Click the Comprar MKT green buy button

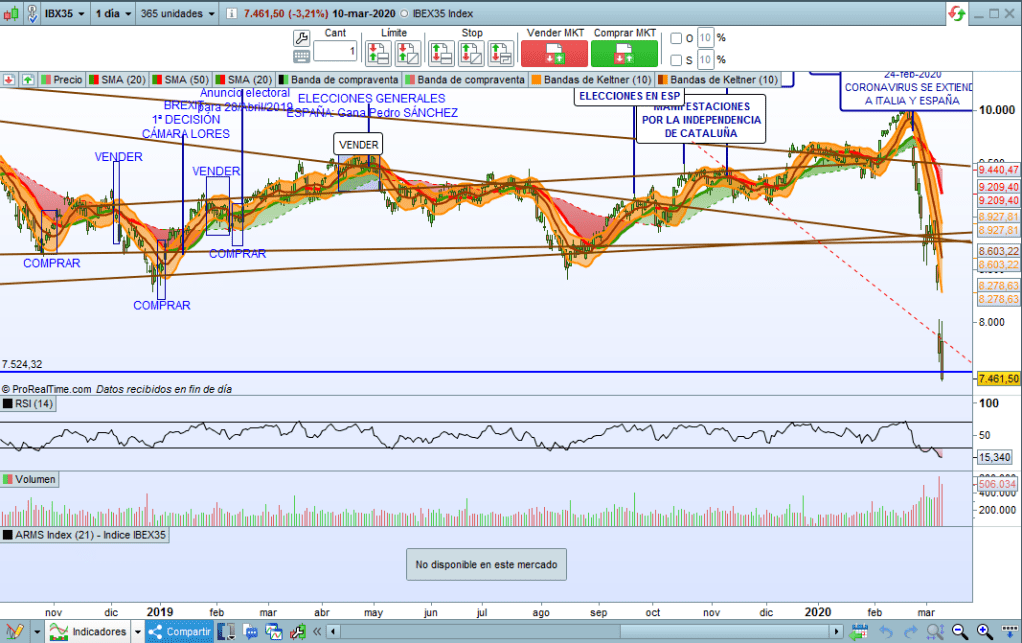tap(624, 54)
